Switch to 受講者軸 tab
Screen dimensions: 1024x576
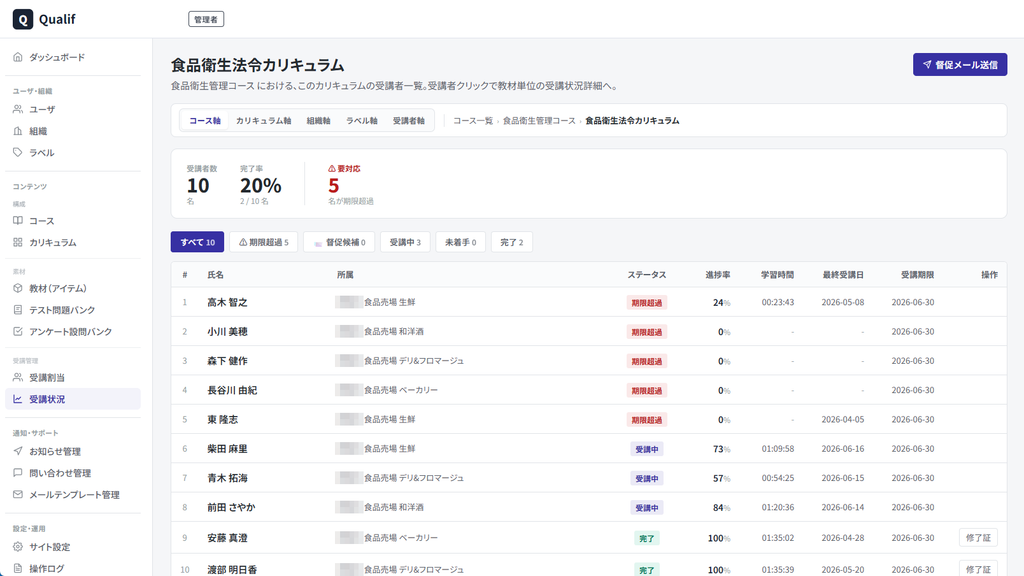tap(408, 121)
